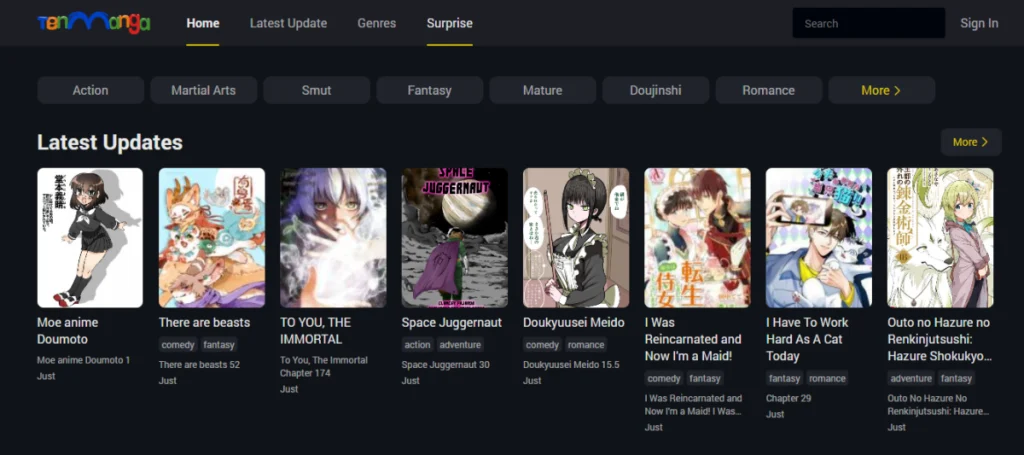Open chapter Moe anime Doumoto 1
Image resolution: width=1024 pixels, height=455 pixels.
(84, 360)
